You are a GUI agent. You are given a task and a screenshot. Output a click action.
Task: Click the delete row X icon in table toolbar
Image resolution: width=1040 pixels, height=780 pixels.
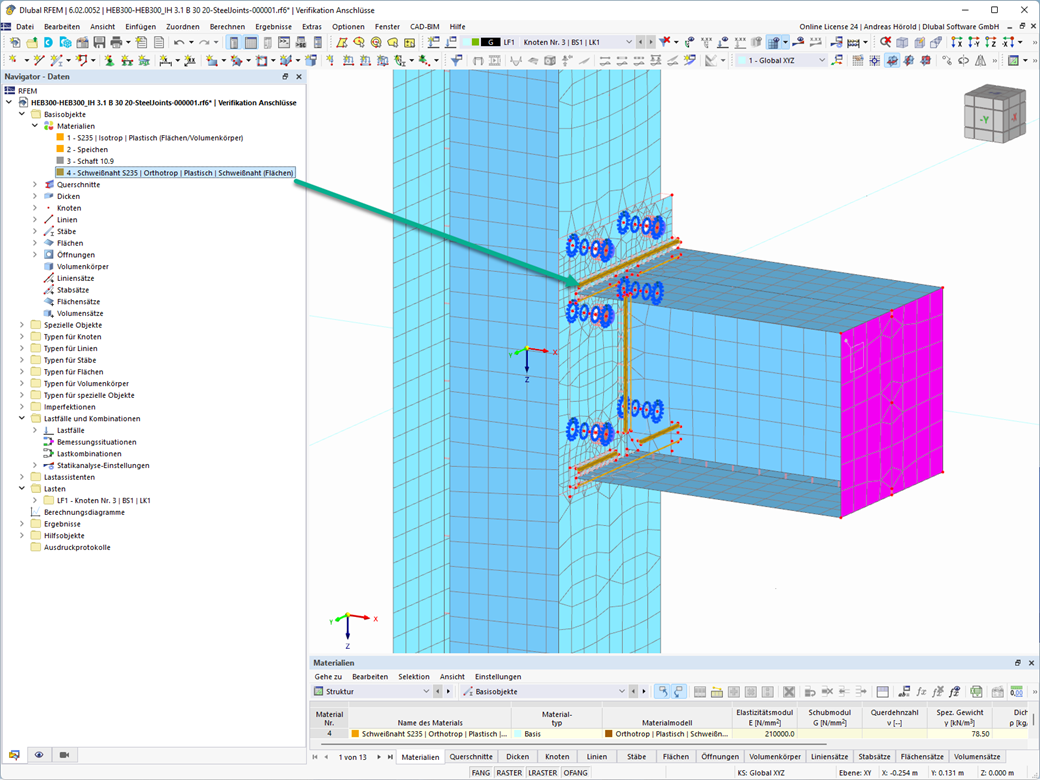point(789,692)
